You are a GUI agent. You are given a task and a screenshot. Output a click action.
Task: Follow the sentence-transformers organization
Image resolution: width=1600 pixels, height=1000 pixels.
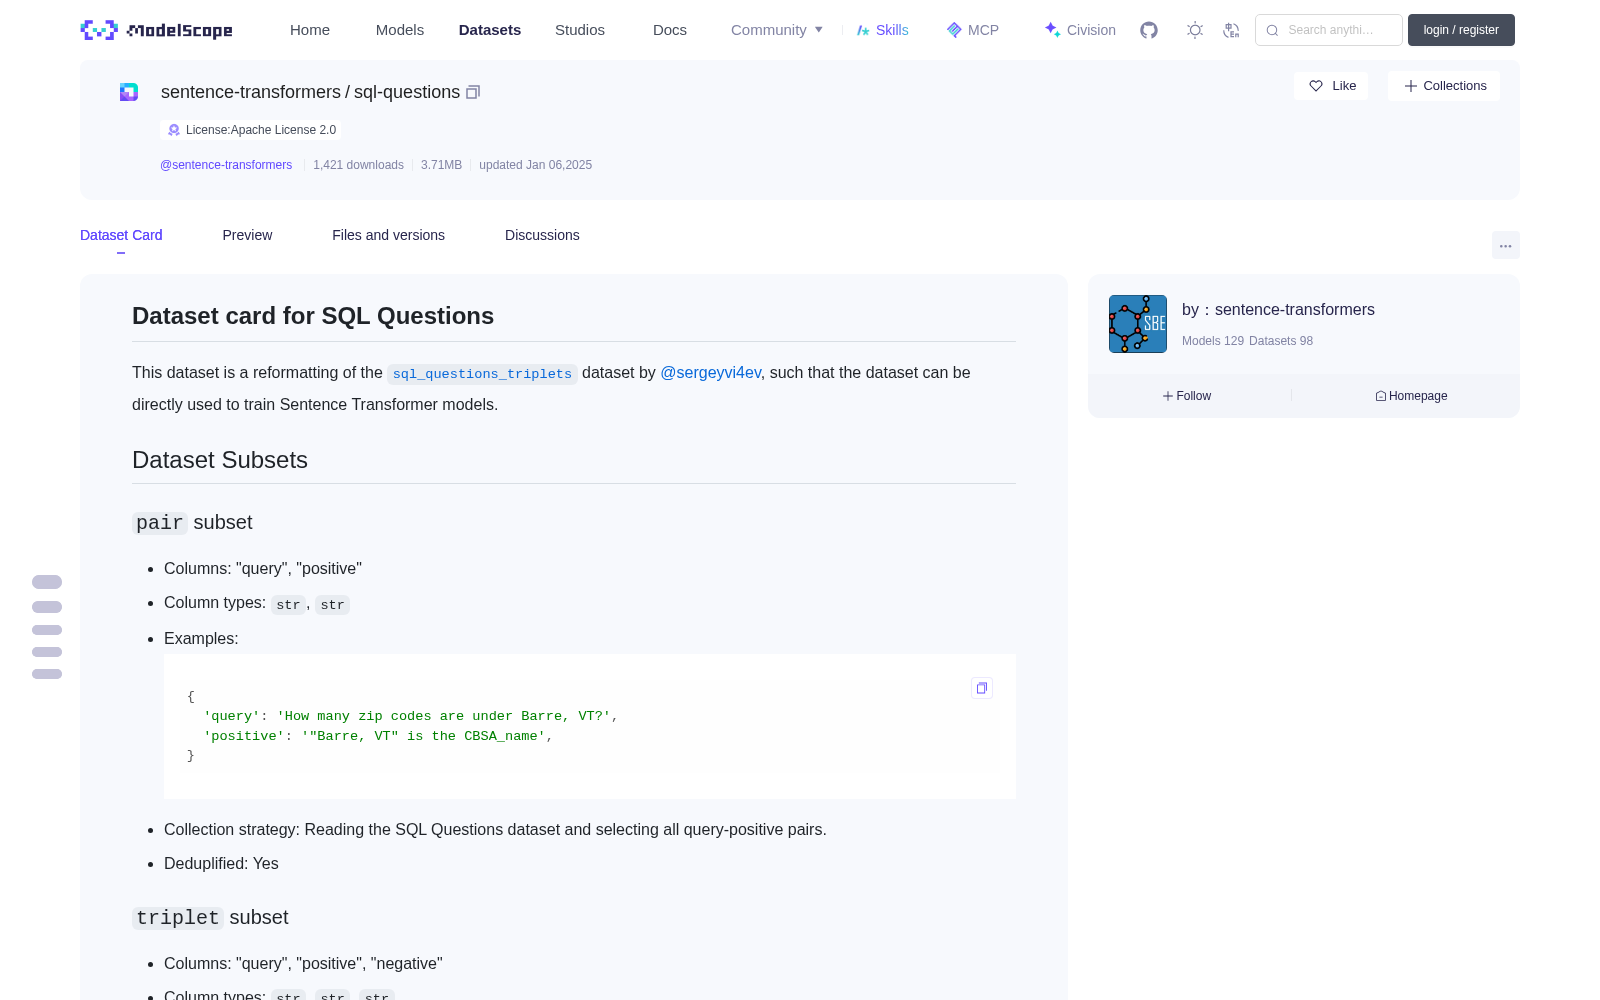pyautogui.click(x=1187, y=396)
